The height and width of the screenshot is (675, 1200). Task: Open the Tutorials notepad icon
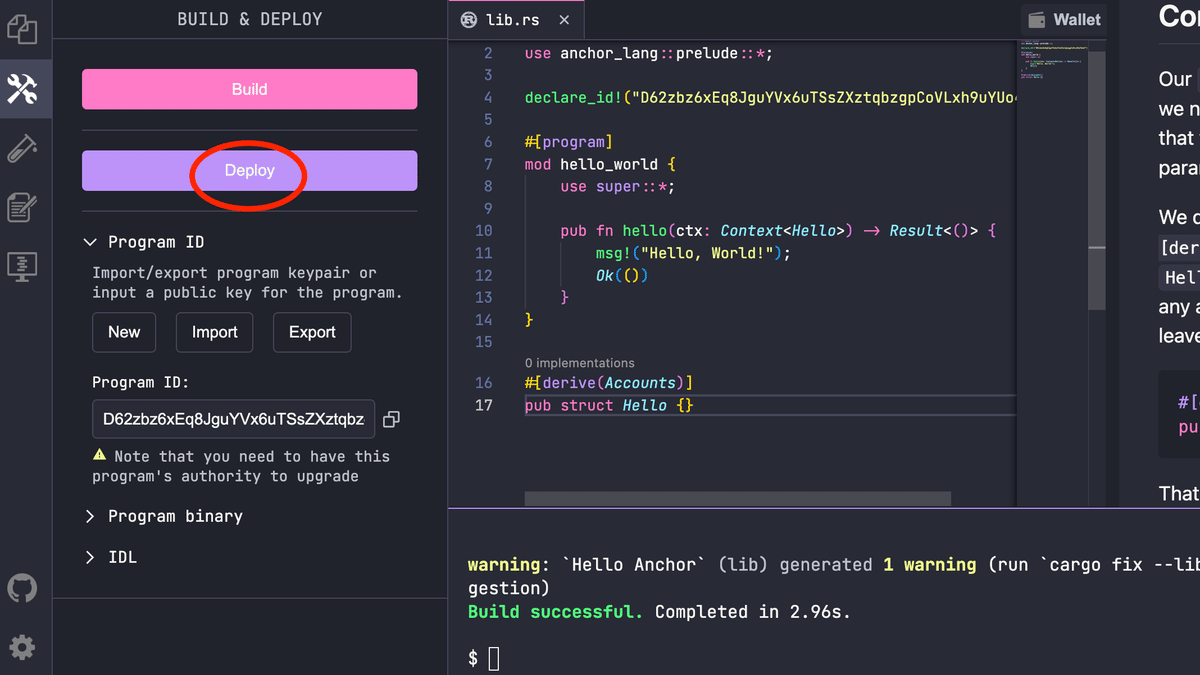point(22,207)
